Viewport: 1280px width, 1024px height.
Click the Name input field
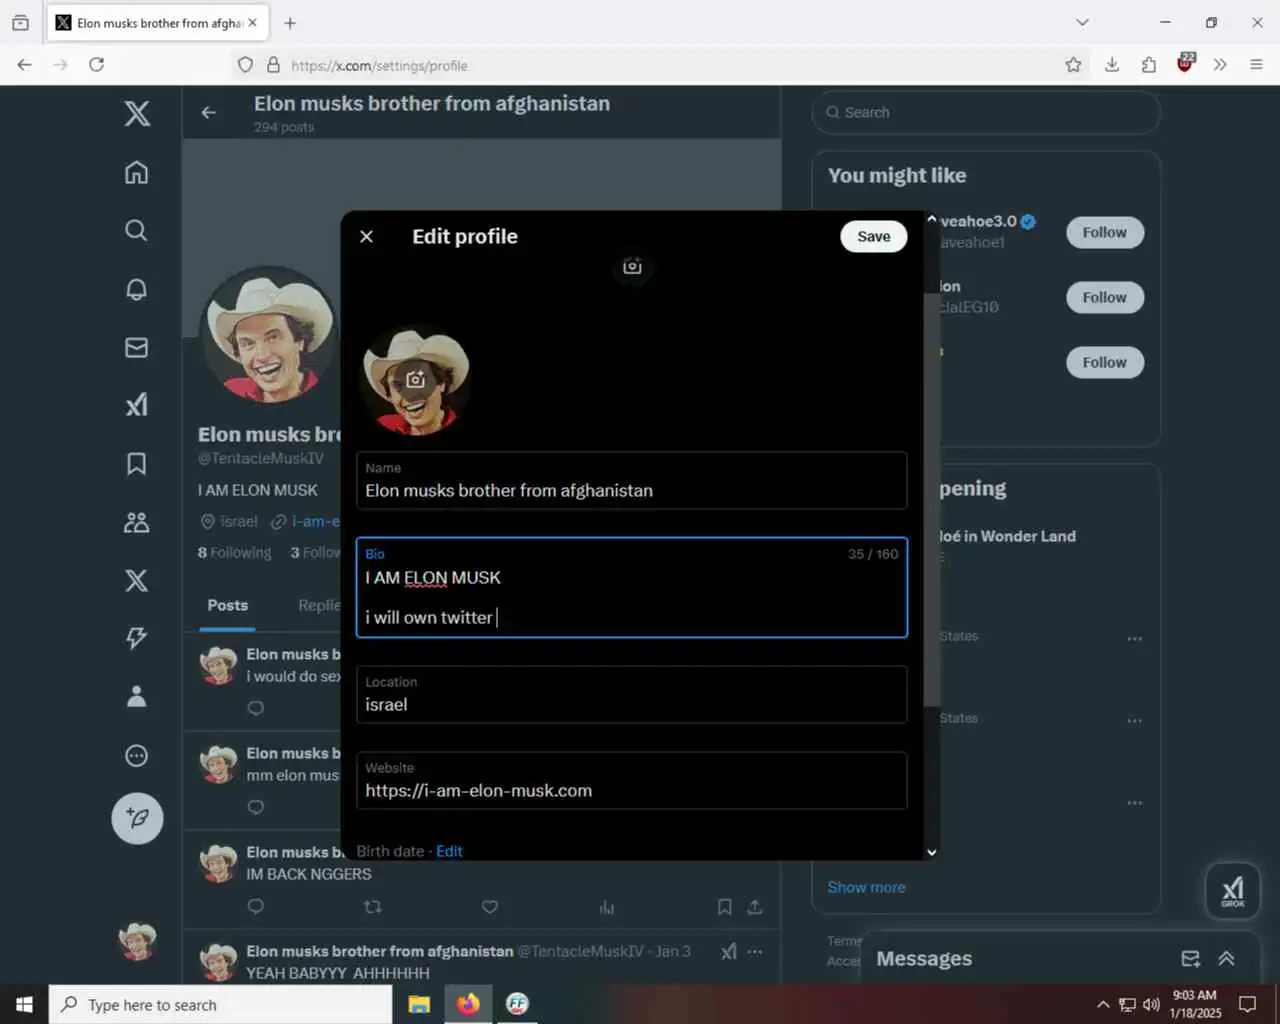[x=632, y=481]
